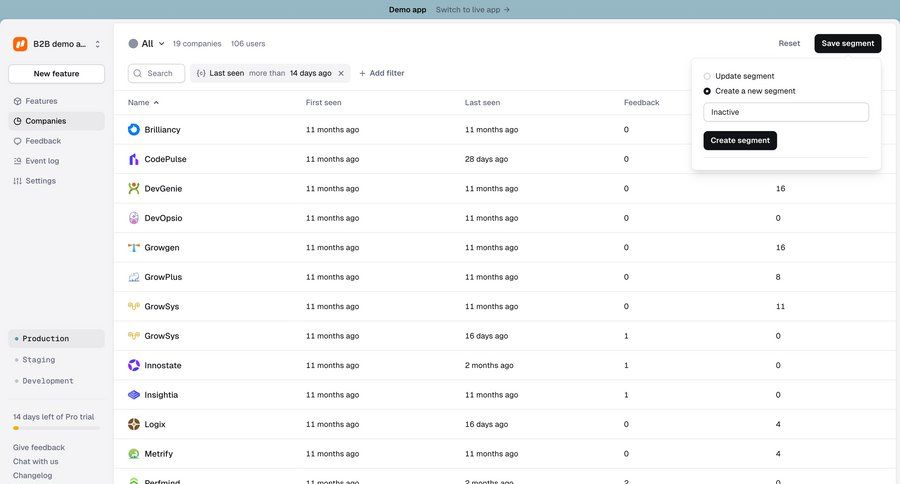Click the Last seen filter attribute icon

pos(201,73)
